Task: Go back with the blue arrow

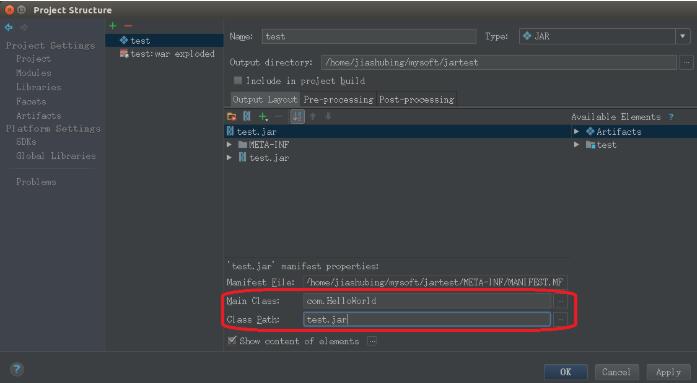Action: tap(8, 28)
